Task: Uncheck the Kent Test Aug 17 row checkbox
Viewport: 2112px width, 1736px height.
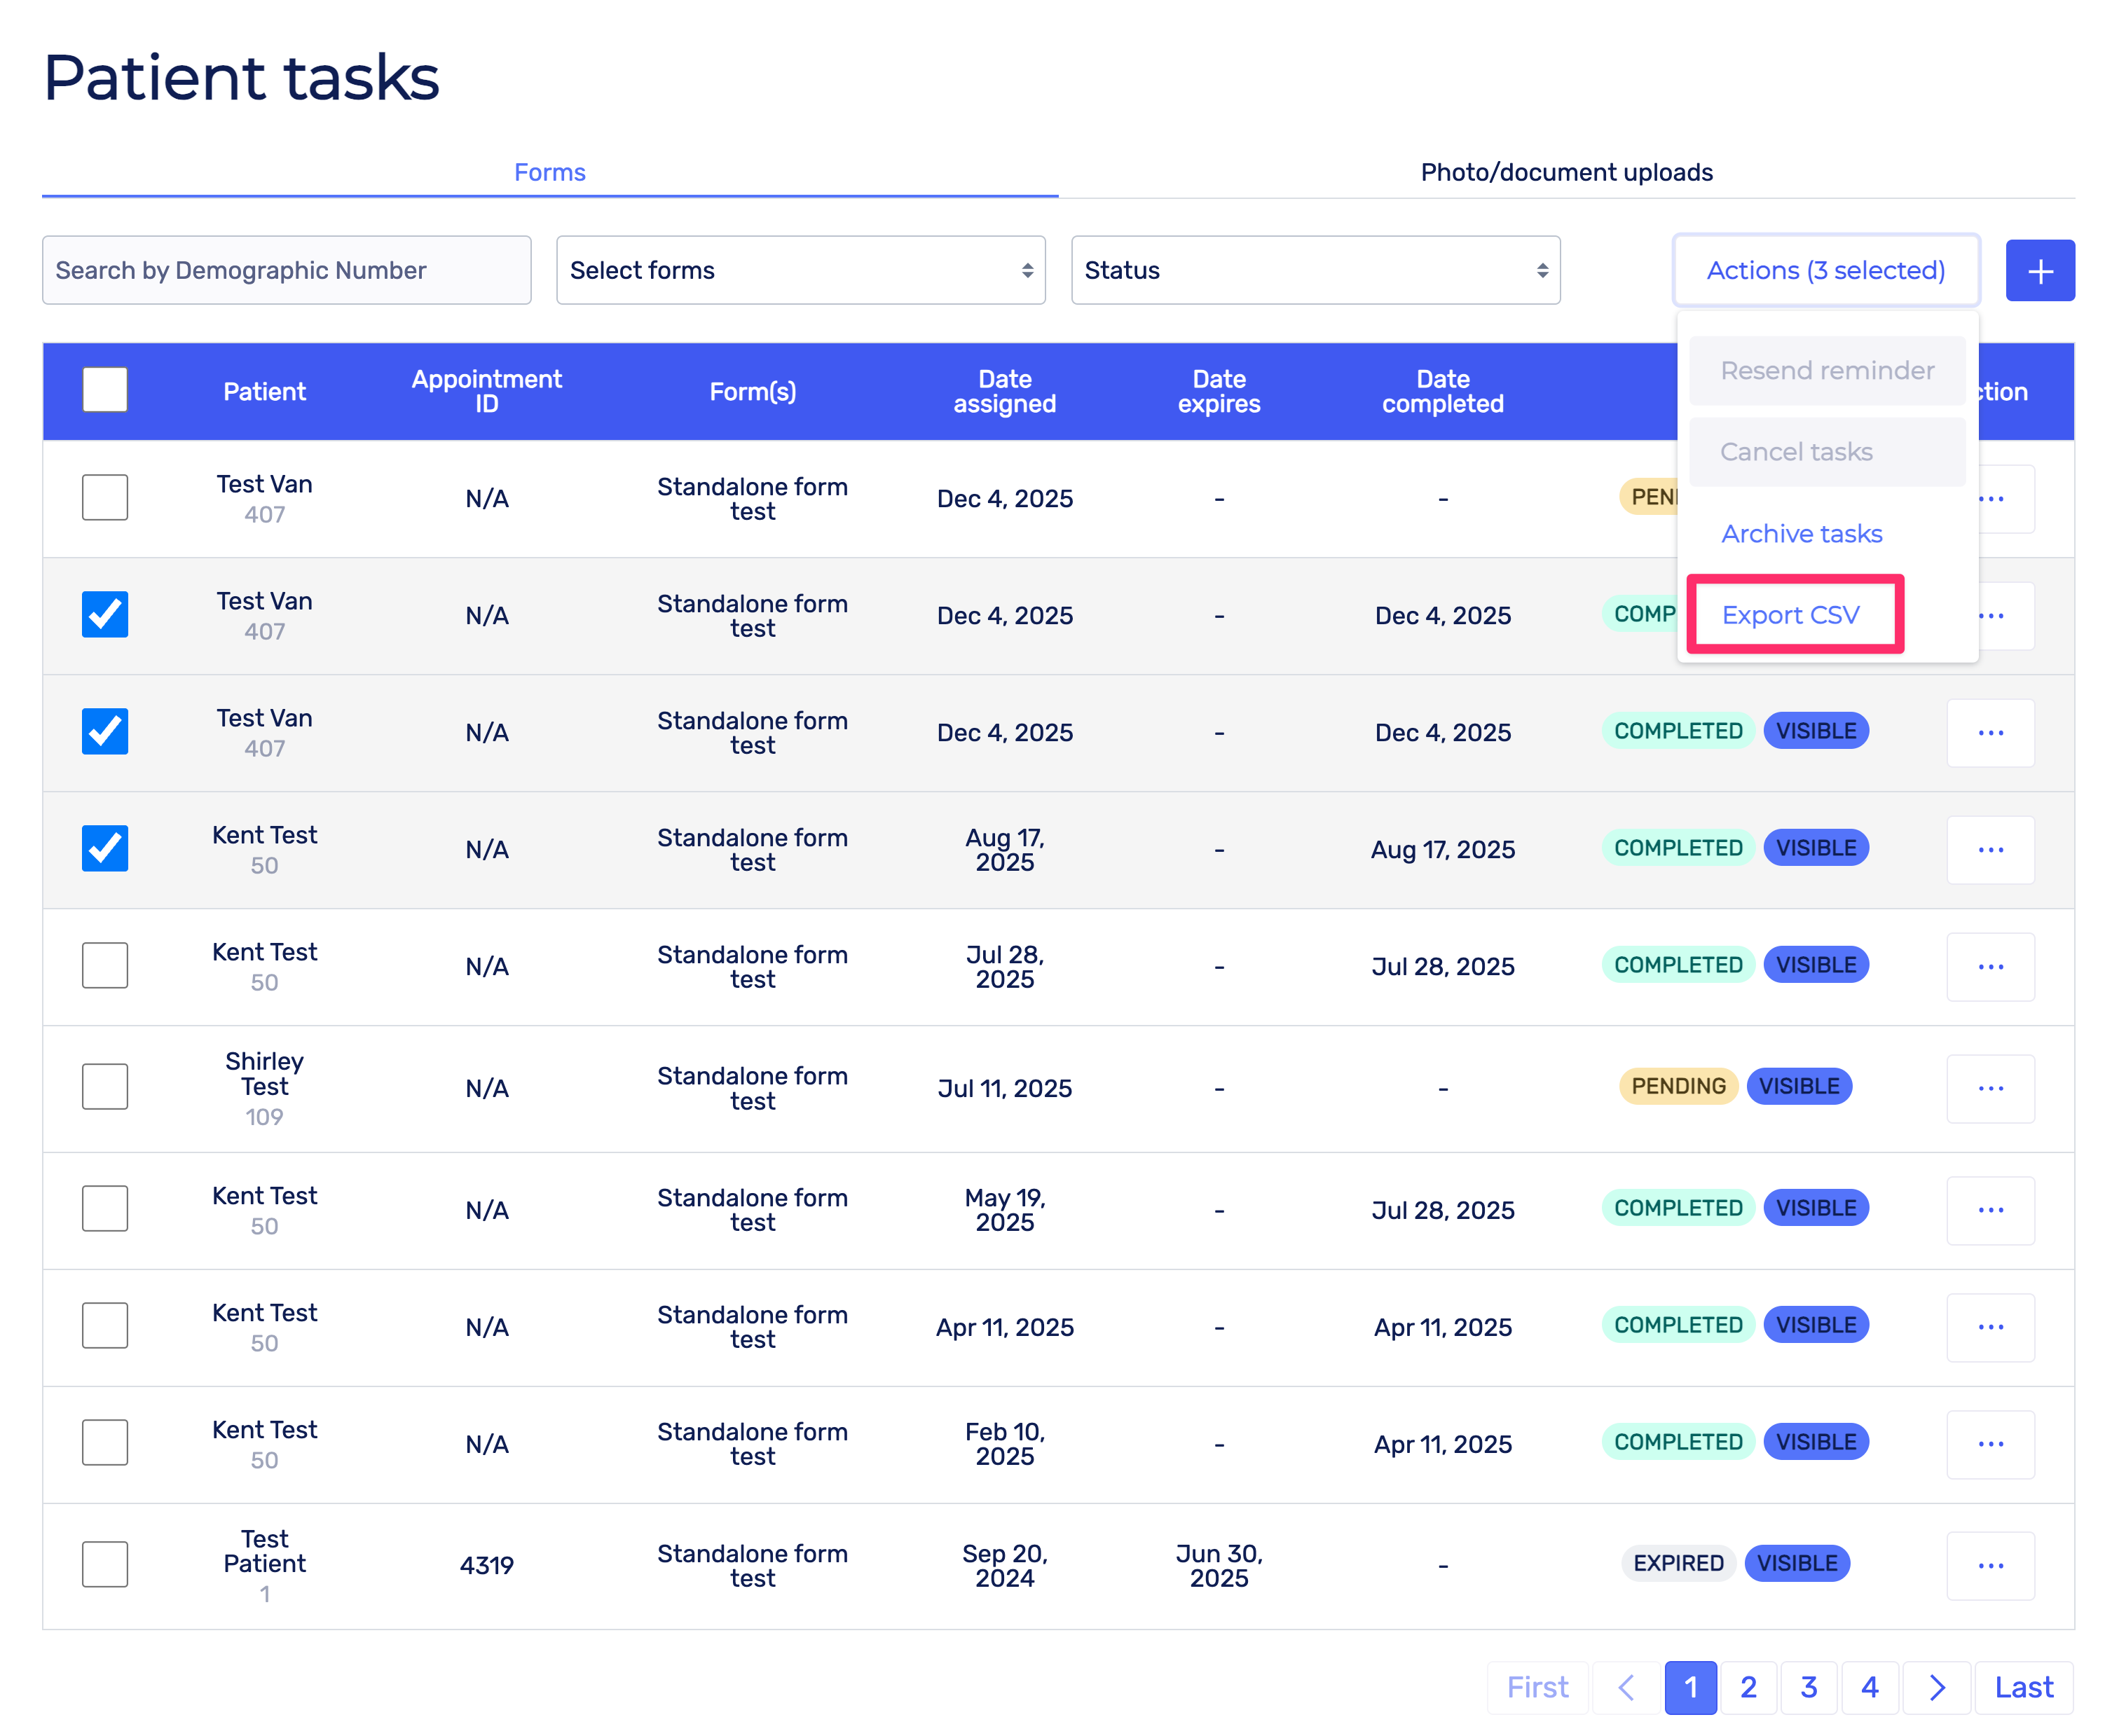Action: click(x=105, y=848)
